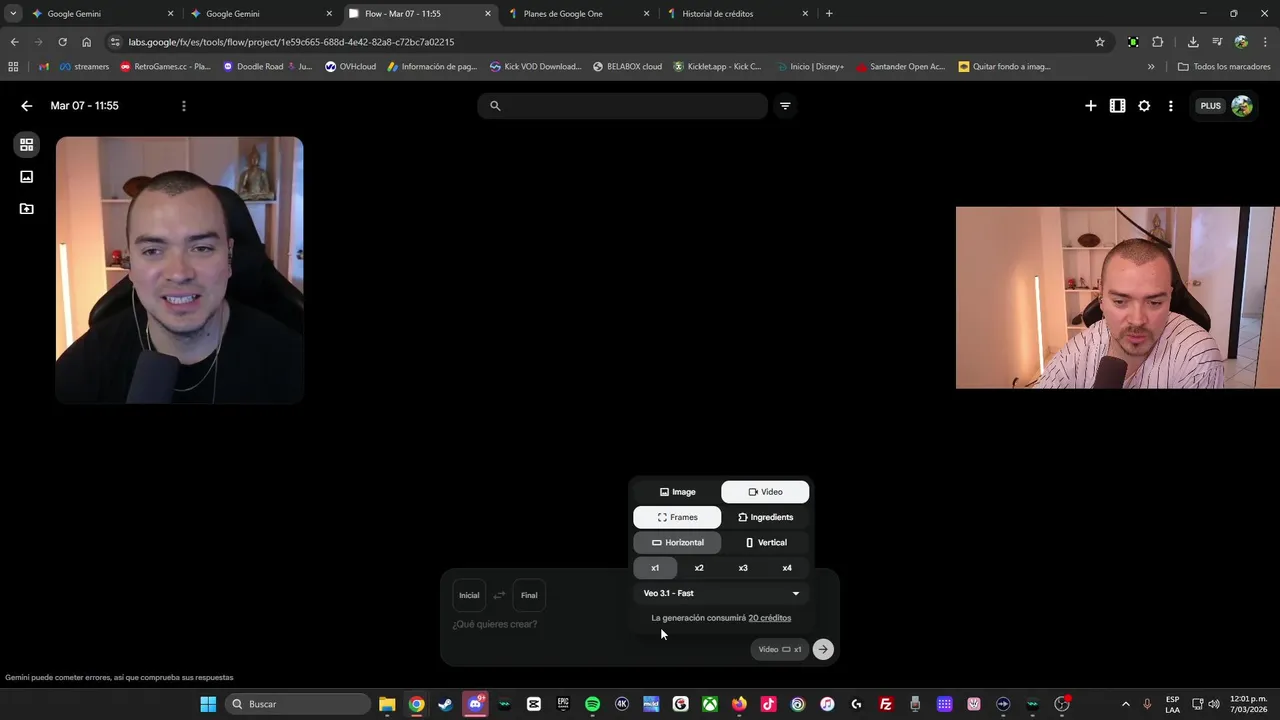Screen dimensions: 1280x720
Task: Bookmark this page with star icon
Action: pyautogui.click(x=1100, y=42)
